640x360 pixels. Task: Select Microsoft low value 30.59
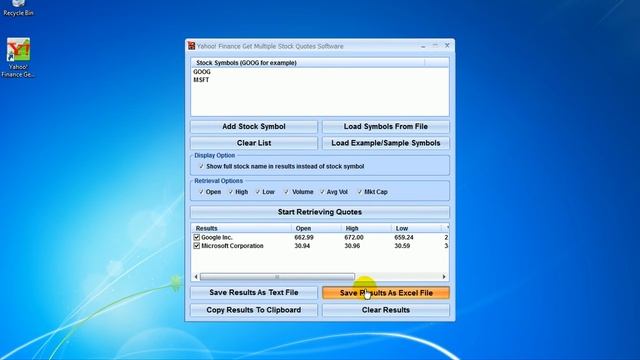[402, 246]
